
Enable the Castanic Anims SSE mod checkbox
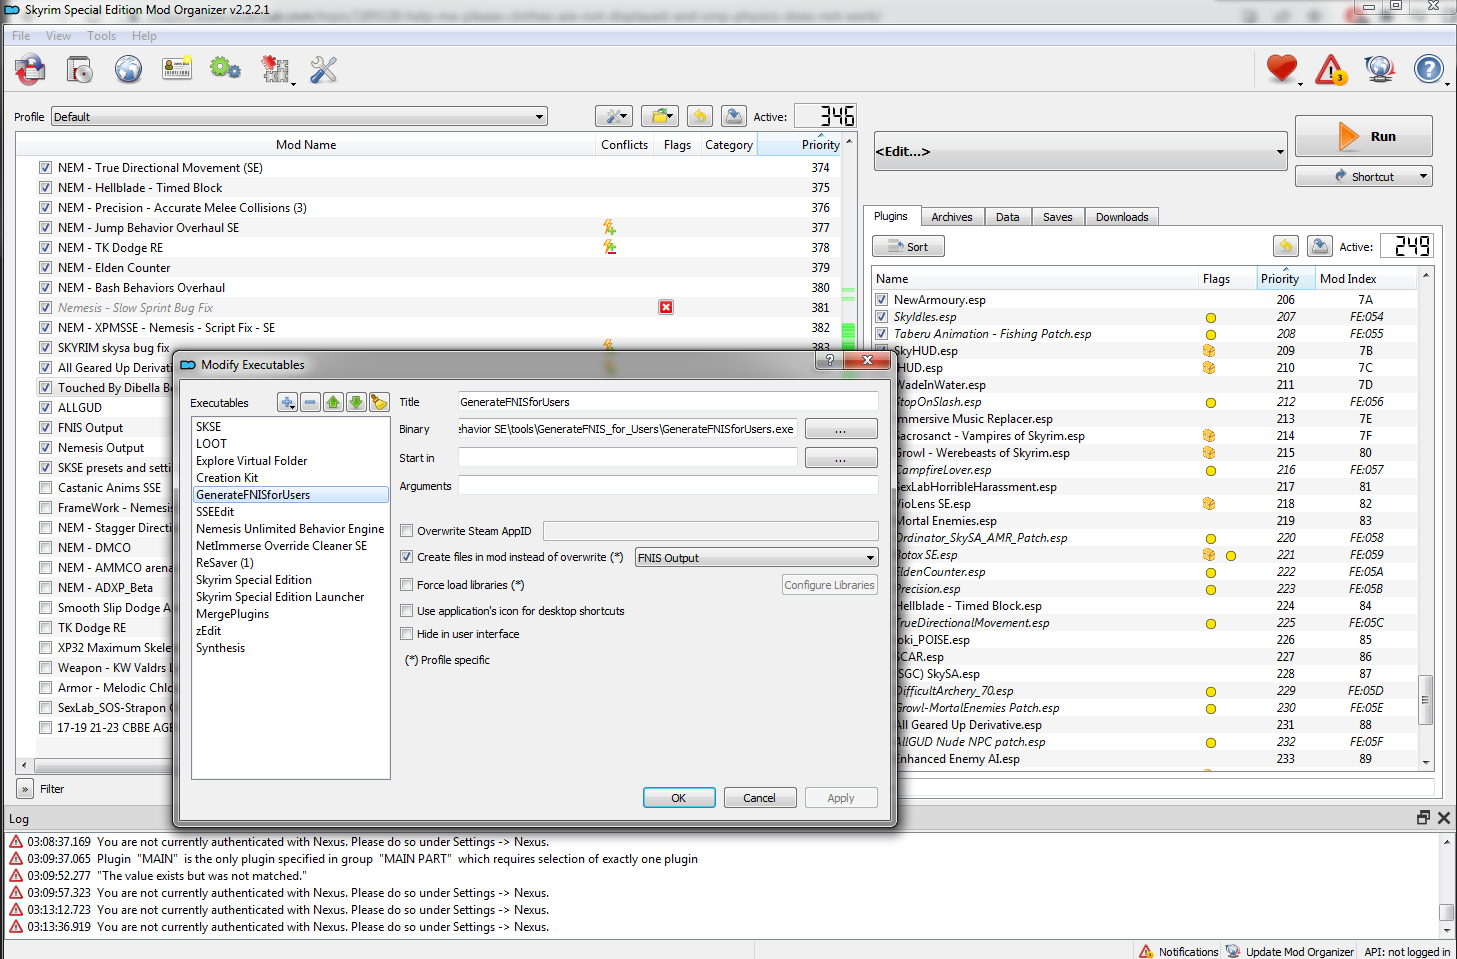pos(45,488)
